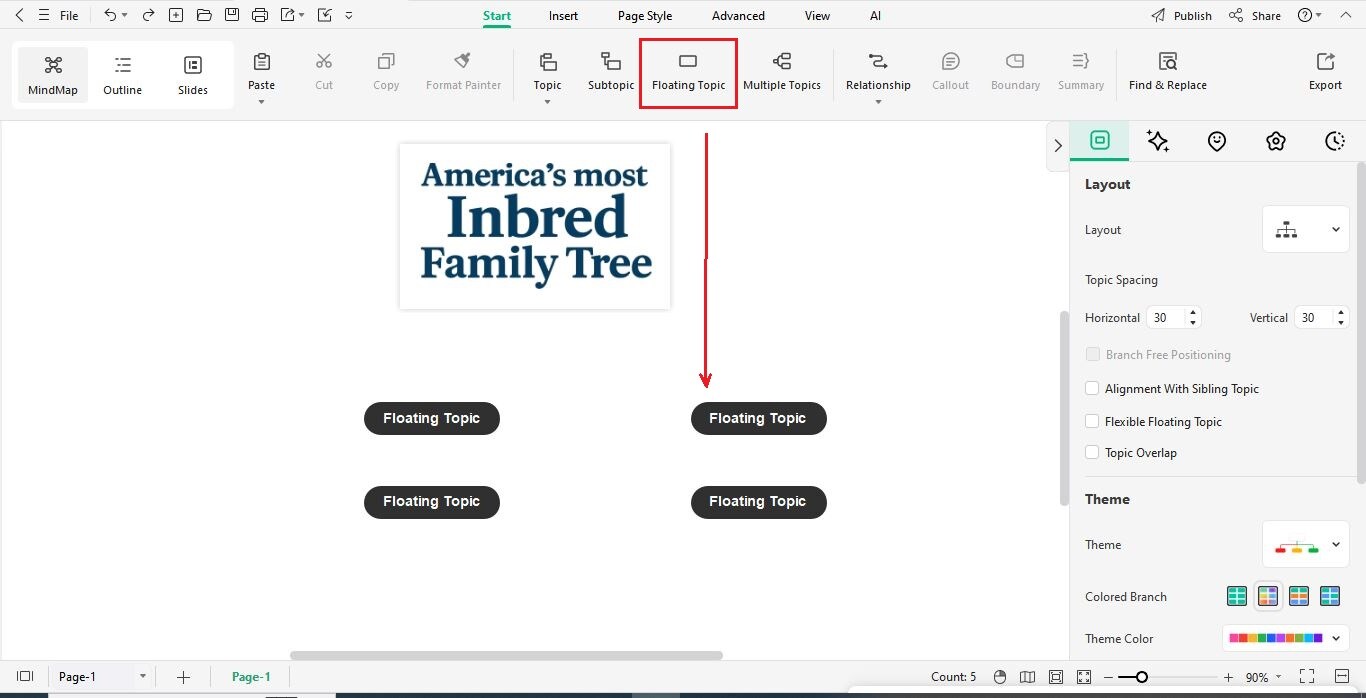Open the AI tab
Image resolution: width=1366 pixels, height=698 pixels.
click(875, 16)
